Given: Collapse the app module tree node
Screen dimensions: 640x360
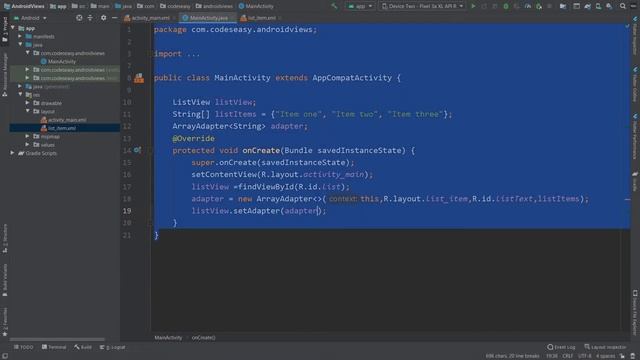Looking at the screenshot, I should coord(13,28).
